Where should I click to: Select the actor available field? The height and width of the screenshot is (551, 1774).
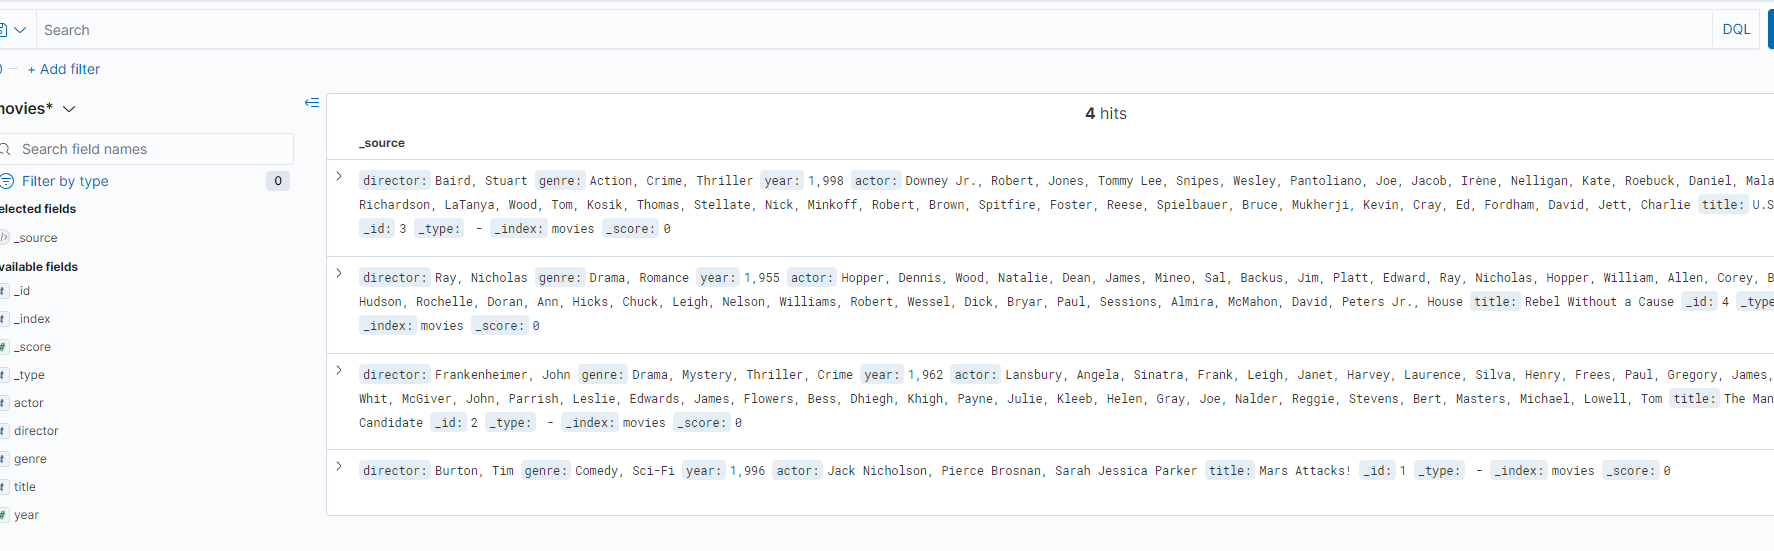[x=29, y=403]
